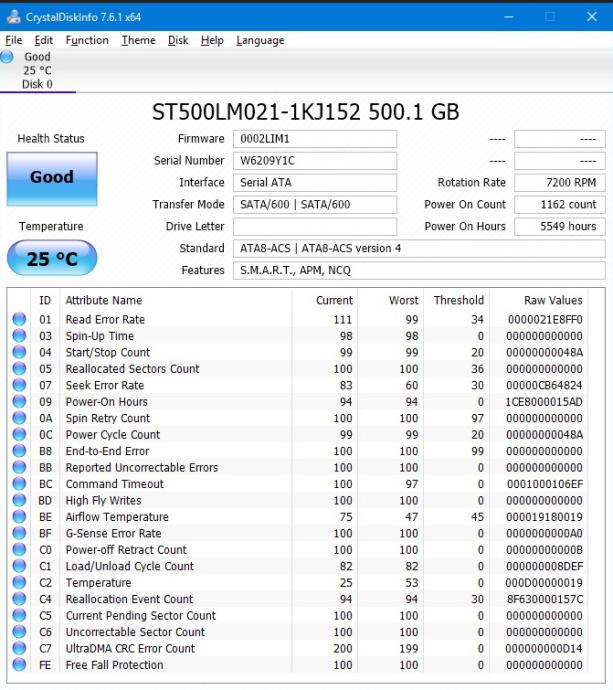Image resolution: width=613 pixels, height=690 pixels.
Task: Click the Serial Number field W6209Y1C
Action: [315, 161]
